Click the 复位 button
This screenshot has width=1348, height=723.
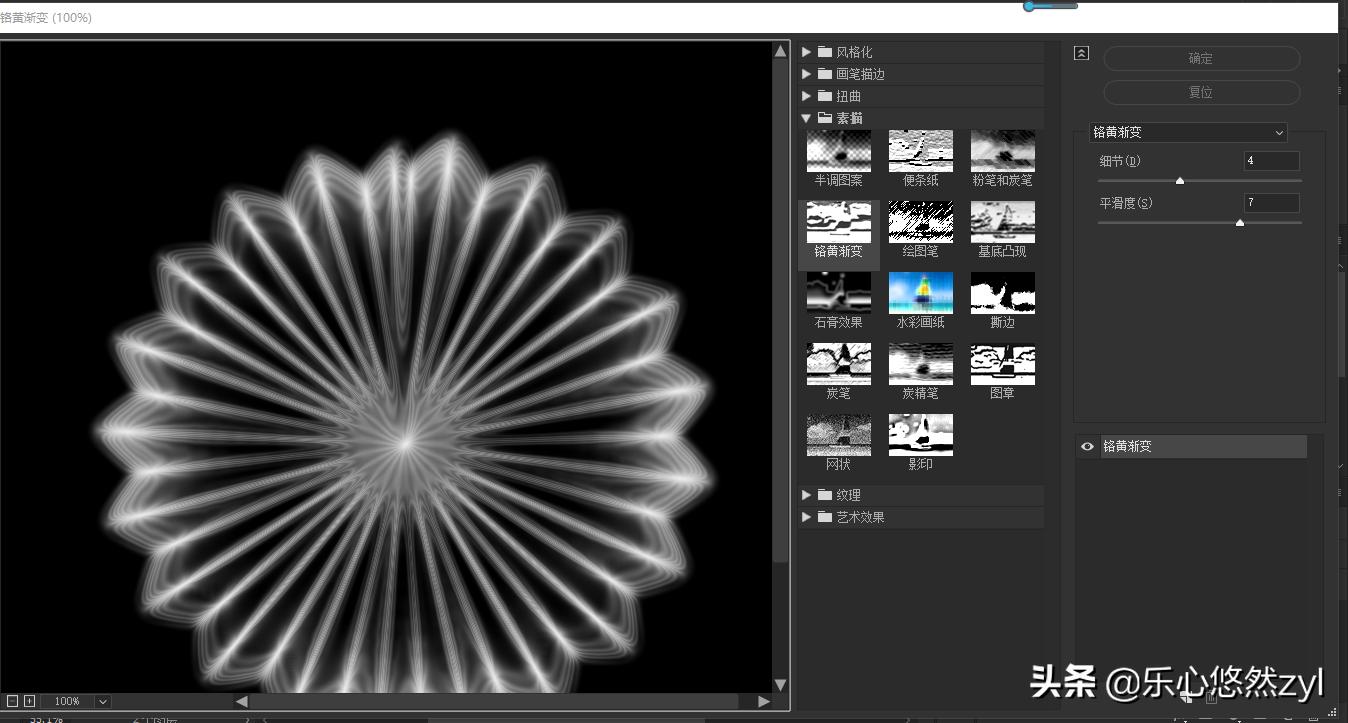coord(1201,92)
